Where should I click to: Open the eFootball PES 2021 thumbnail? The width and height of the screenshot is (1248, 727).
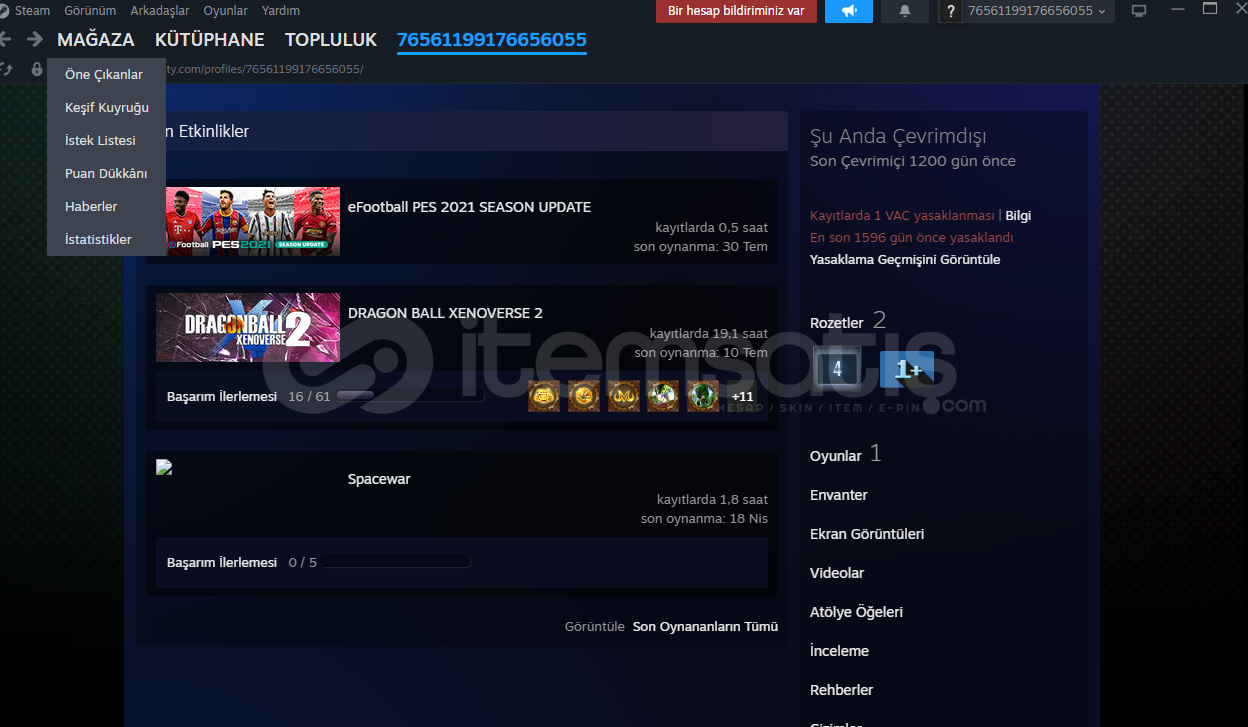tap(253, 221)
